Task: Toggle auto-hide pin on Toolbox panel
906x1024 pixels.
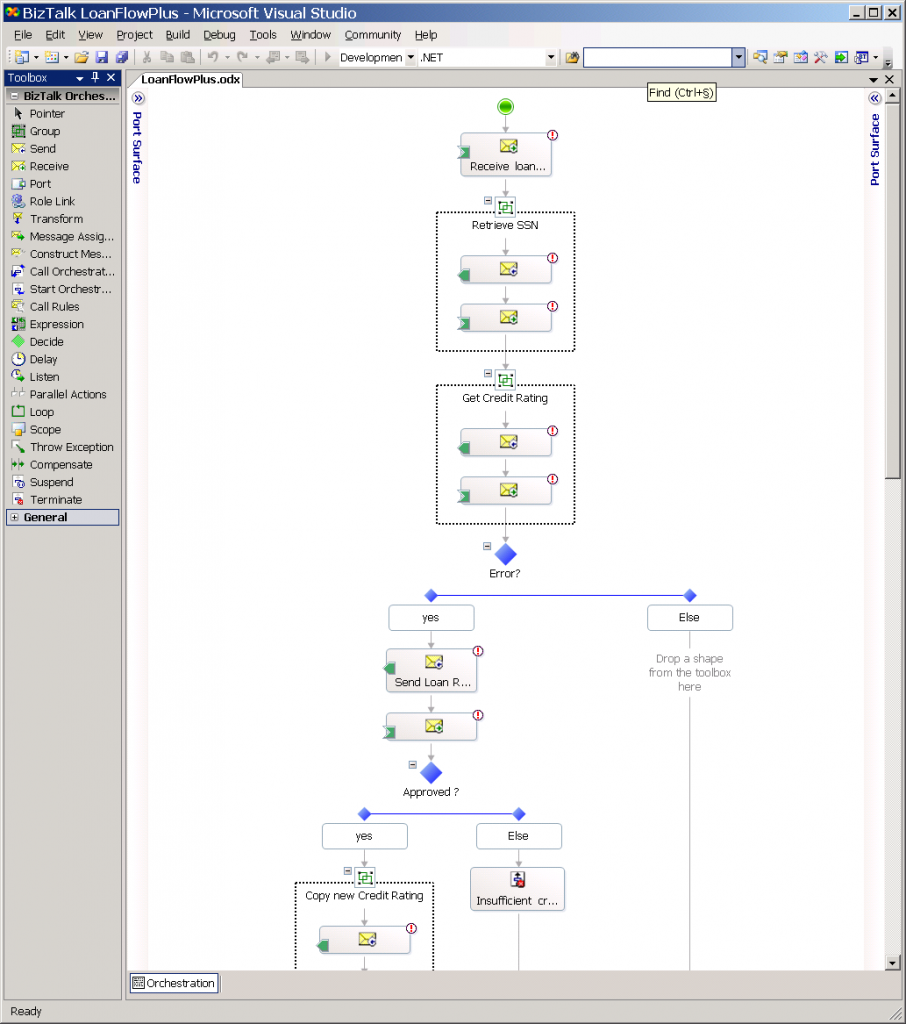Action: tap(95, 78)
